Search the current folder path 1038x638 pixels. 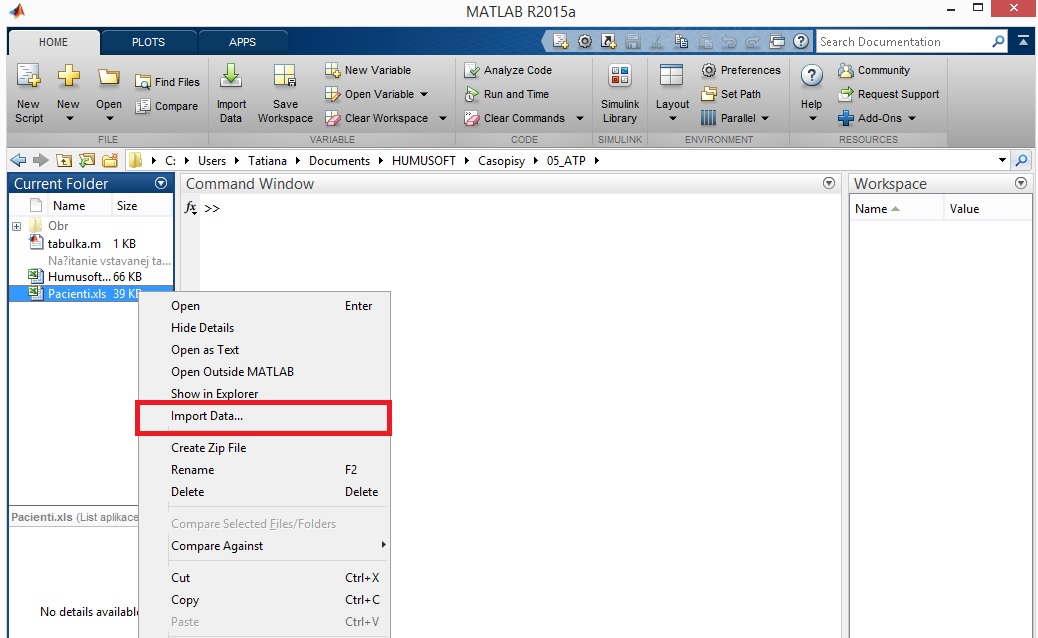[x=1021, y=160]
